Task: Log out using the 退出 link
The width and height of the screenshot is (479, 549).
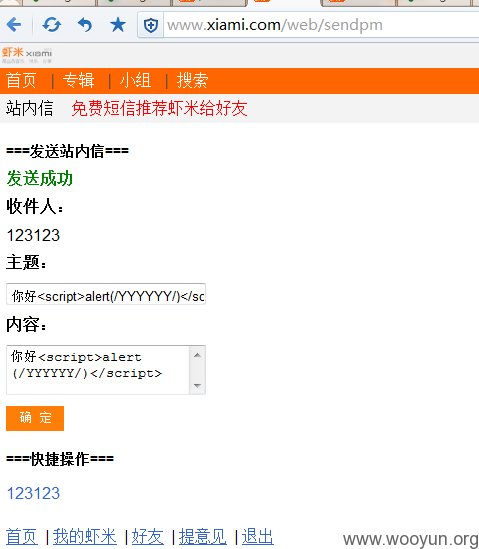Action: pos(257,537)
